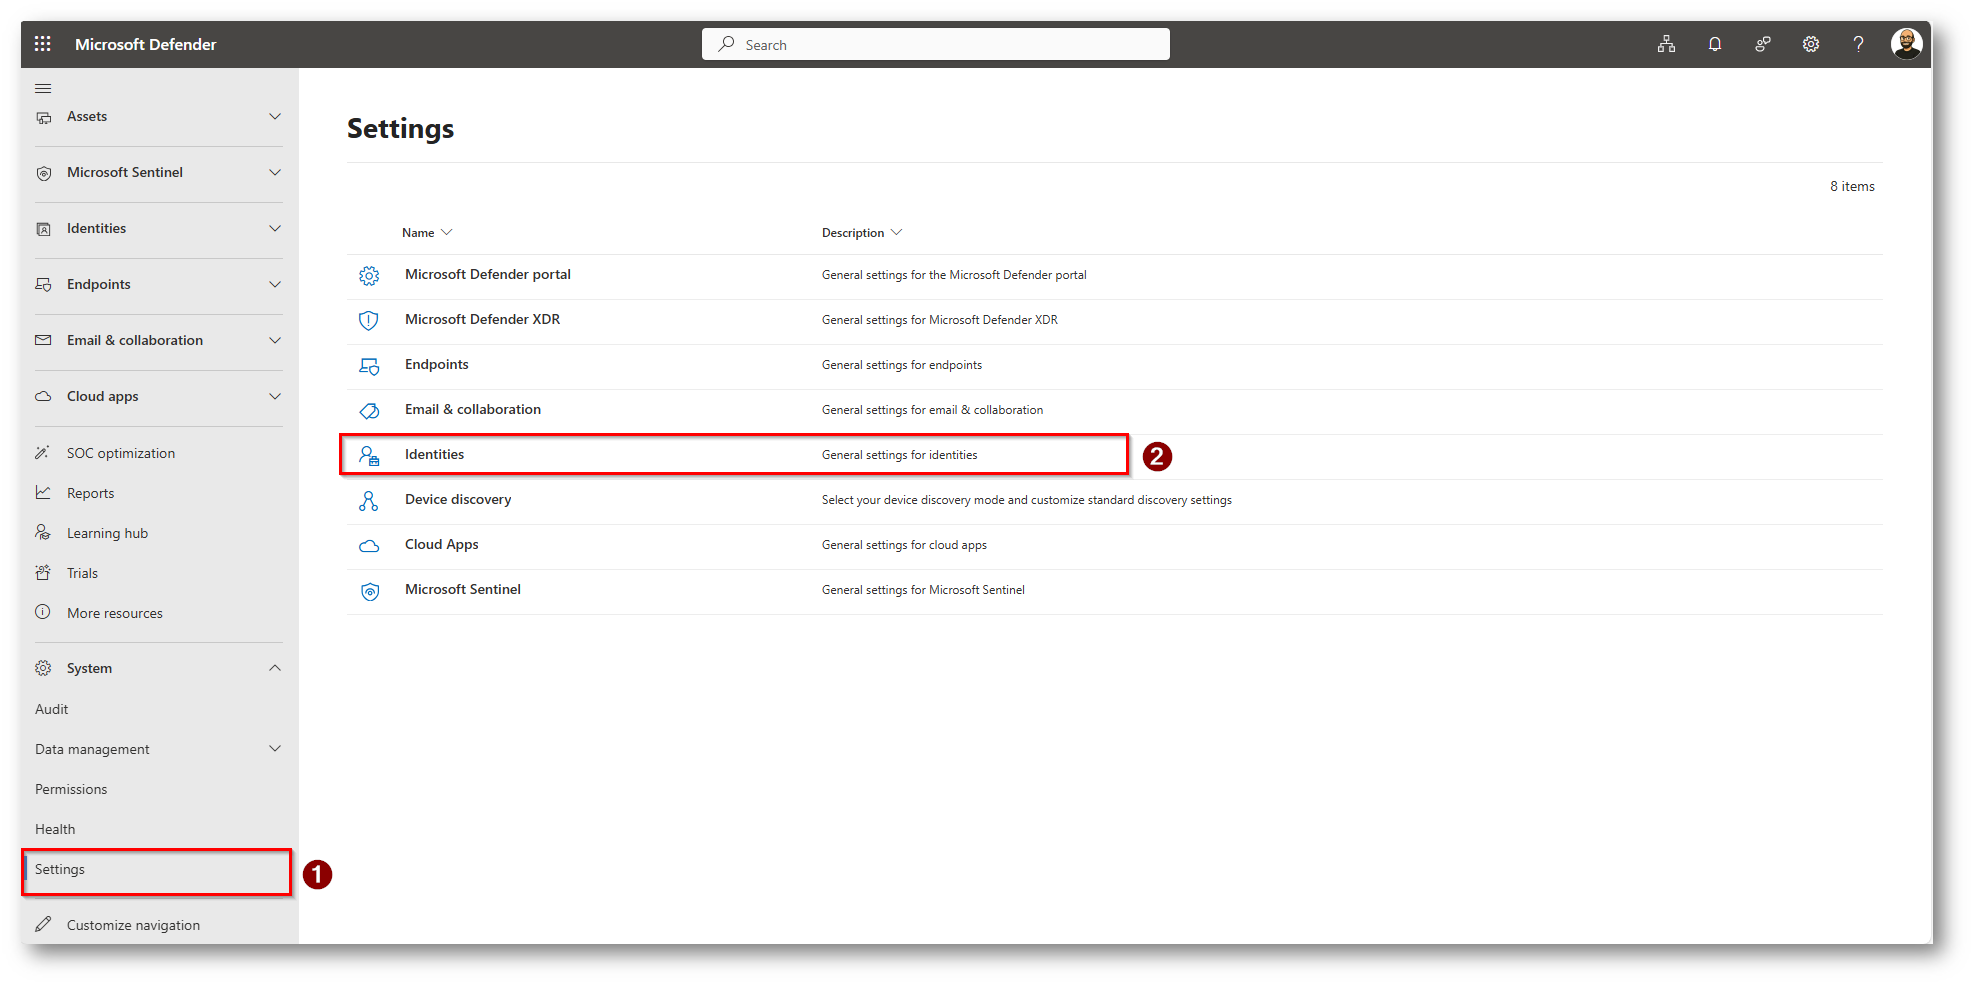Open Device discovery settings
The image size is (1975, 986).
pos(458,499)
